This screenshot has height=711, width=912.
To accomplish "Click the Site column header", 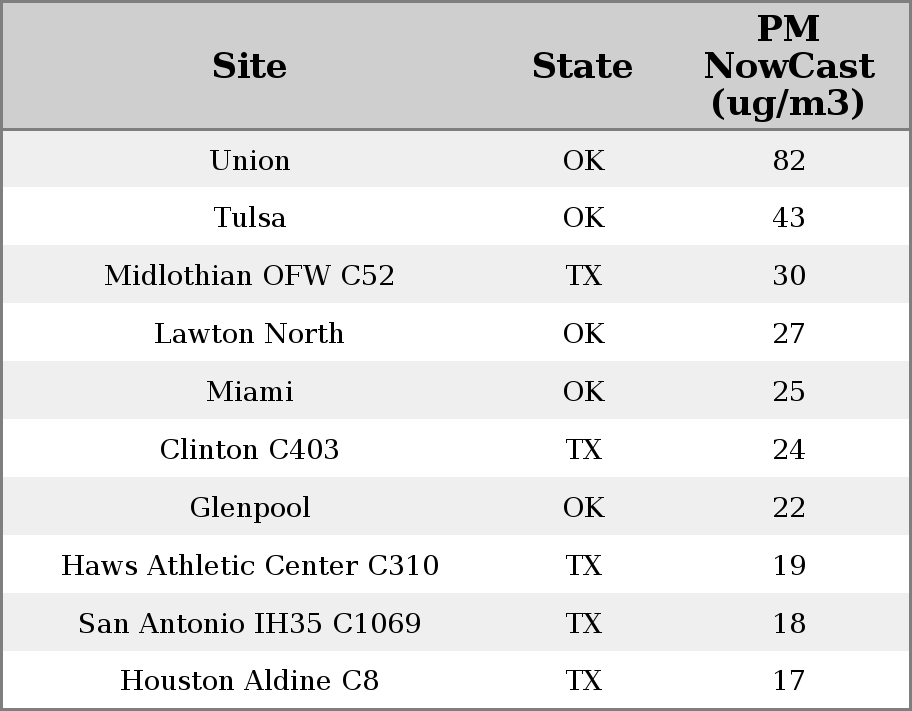I will coord(250,66).
